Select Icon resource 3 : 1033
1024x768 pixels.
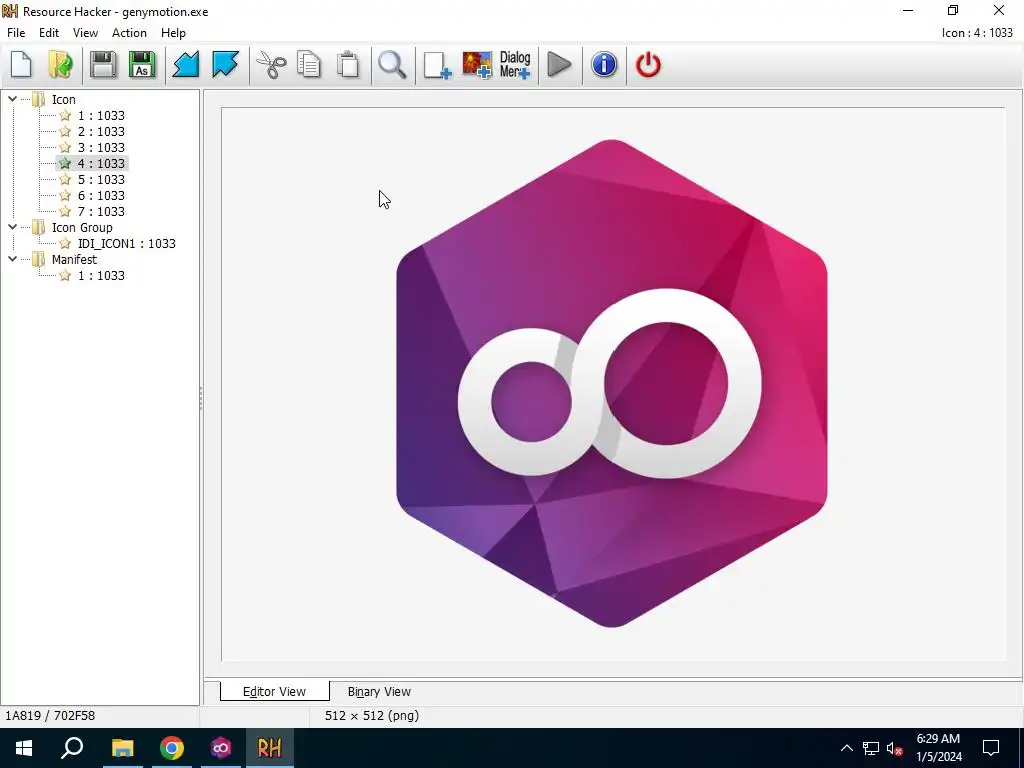click(x=101, y=148)
